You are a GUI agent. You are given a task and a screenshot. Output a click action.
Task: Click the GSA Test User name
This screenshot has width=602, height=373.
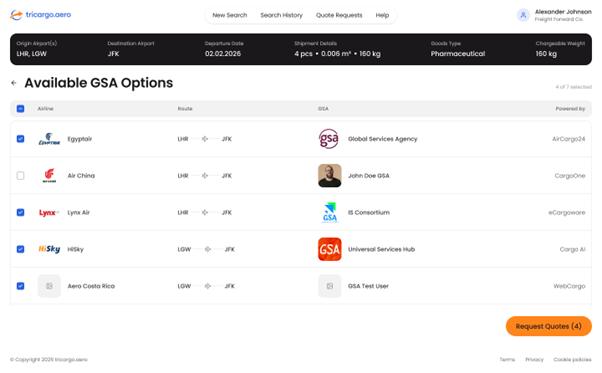tap(368, 286)
